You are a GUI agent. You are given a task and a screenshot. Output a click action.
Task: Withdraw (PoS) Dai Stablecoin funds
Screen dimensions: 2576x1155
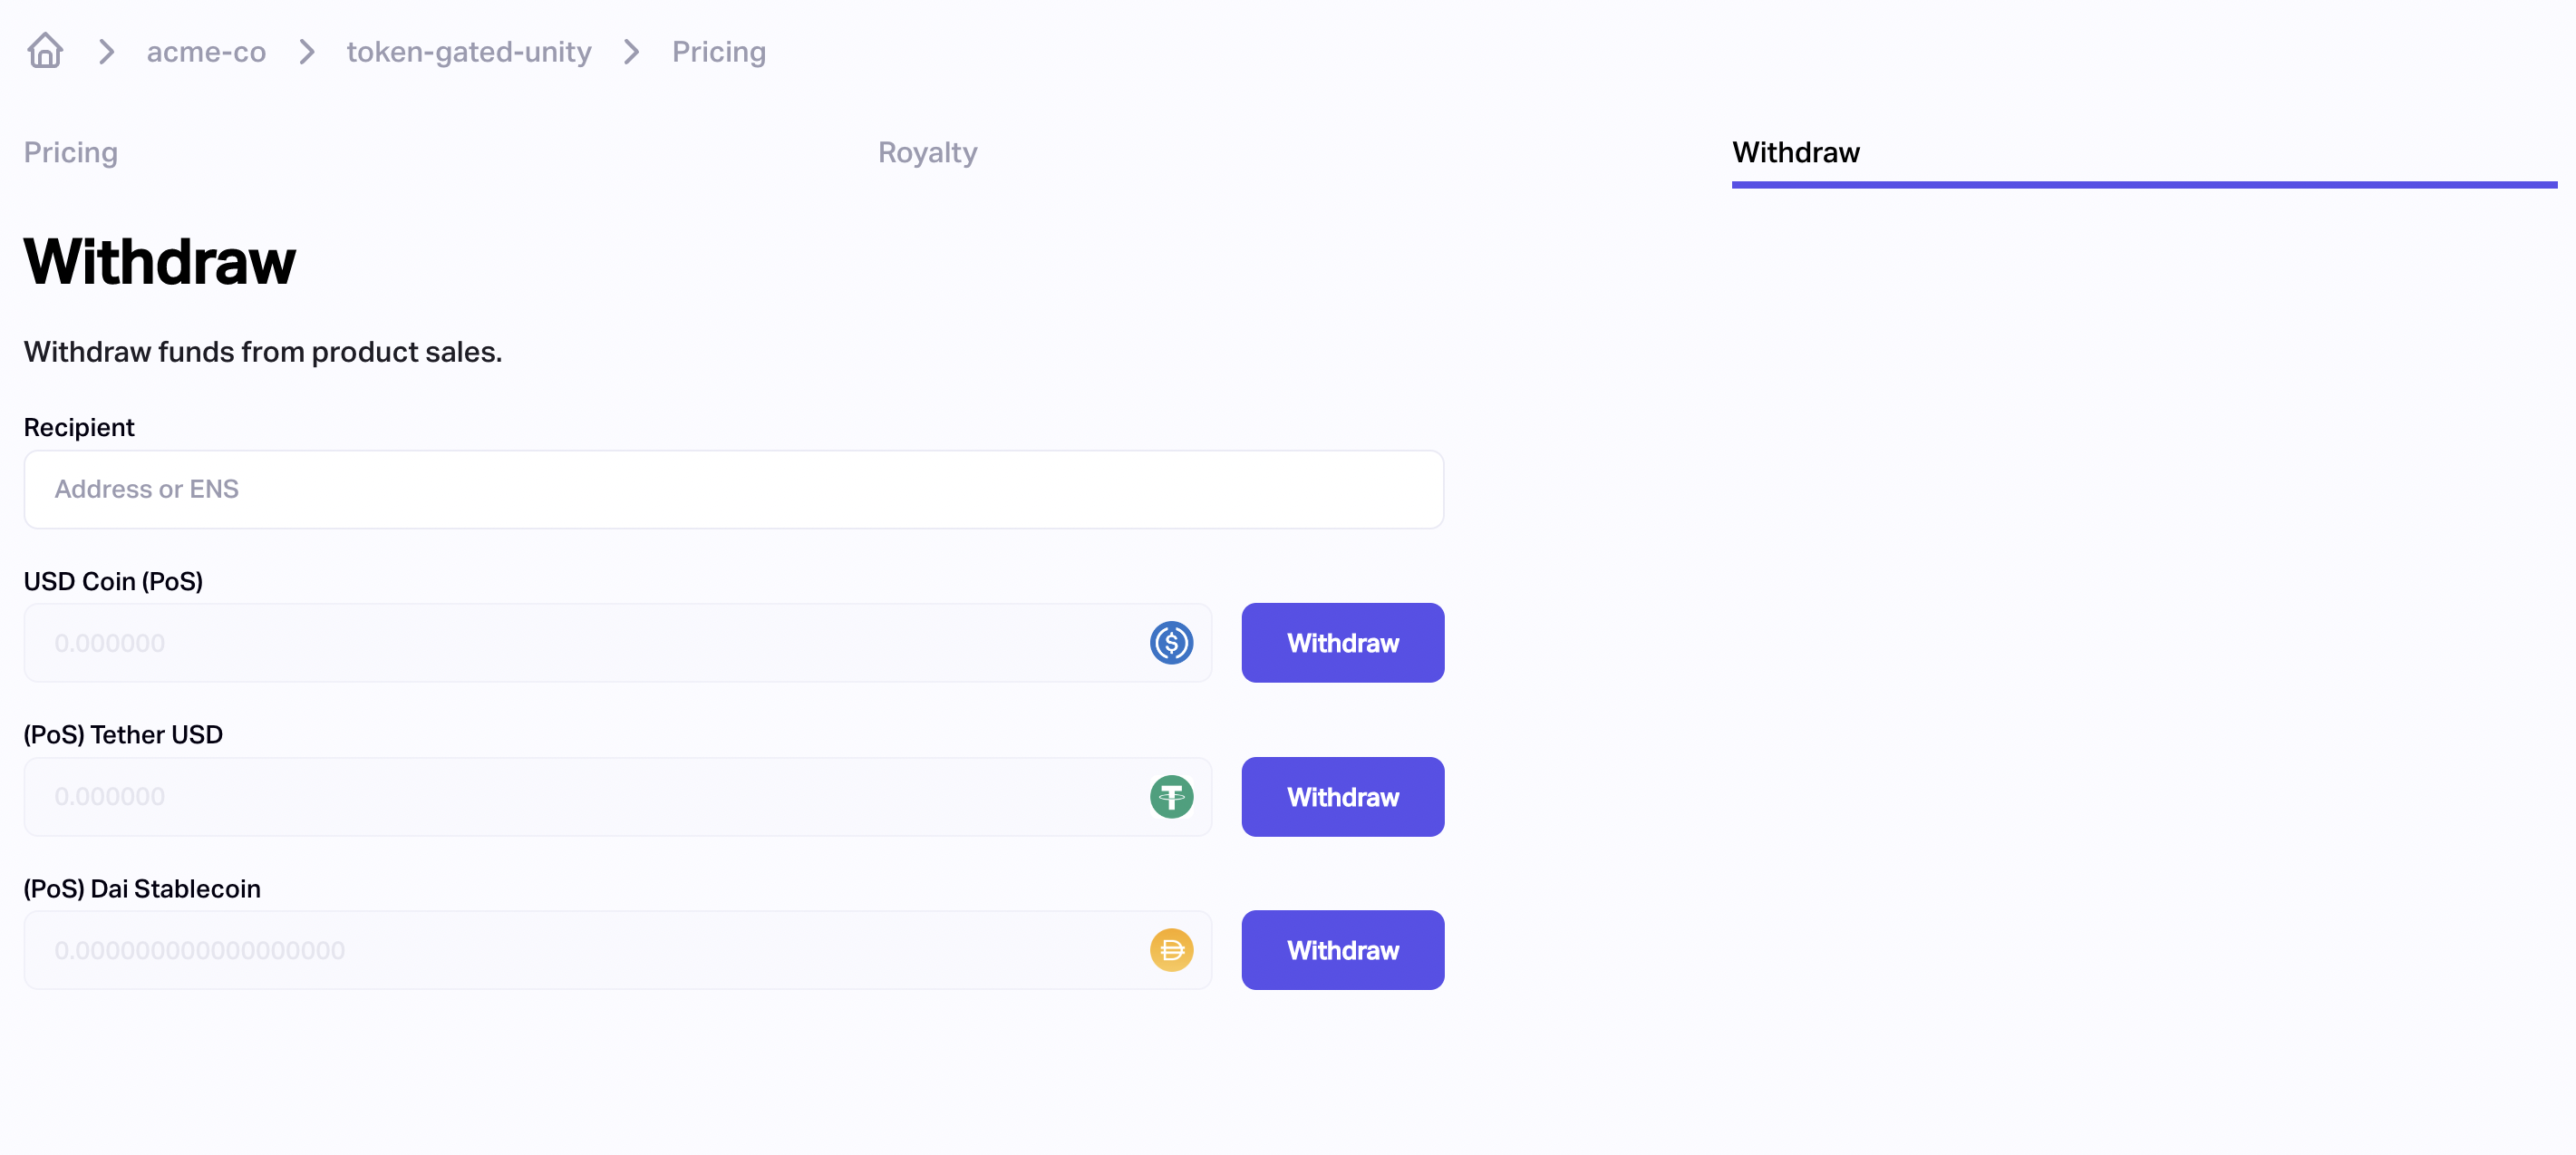[x=1343, y=950]
